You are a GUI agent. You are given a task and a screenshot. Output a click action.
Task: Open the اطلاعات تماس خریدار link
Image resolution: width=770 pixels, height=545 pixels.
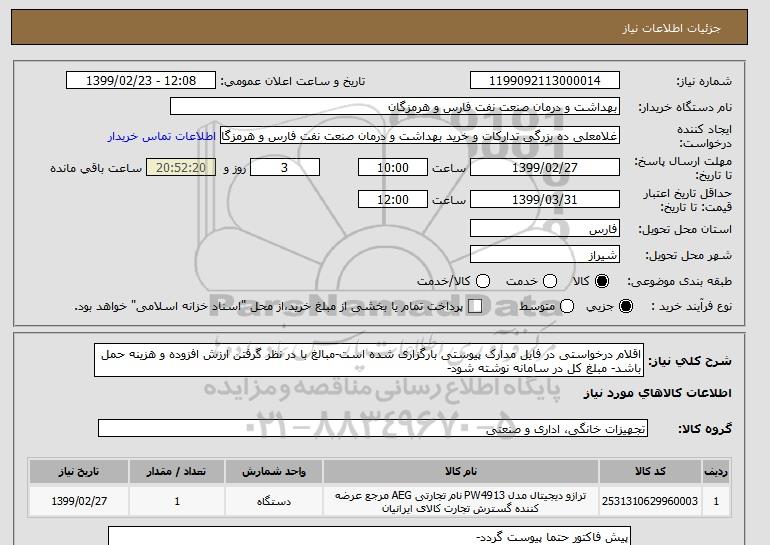(162, 136)
